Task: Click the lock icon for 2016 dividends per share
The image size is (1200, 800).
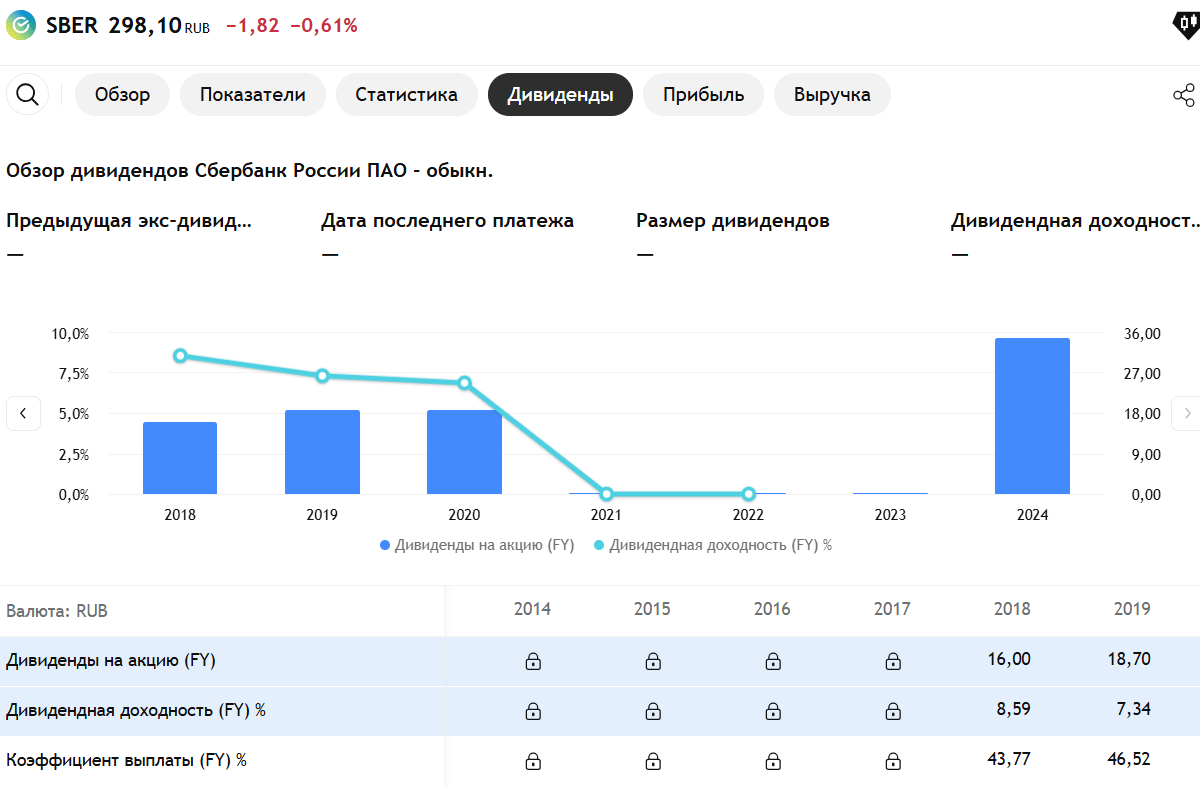Action: coord(773,660)
